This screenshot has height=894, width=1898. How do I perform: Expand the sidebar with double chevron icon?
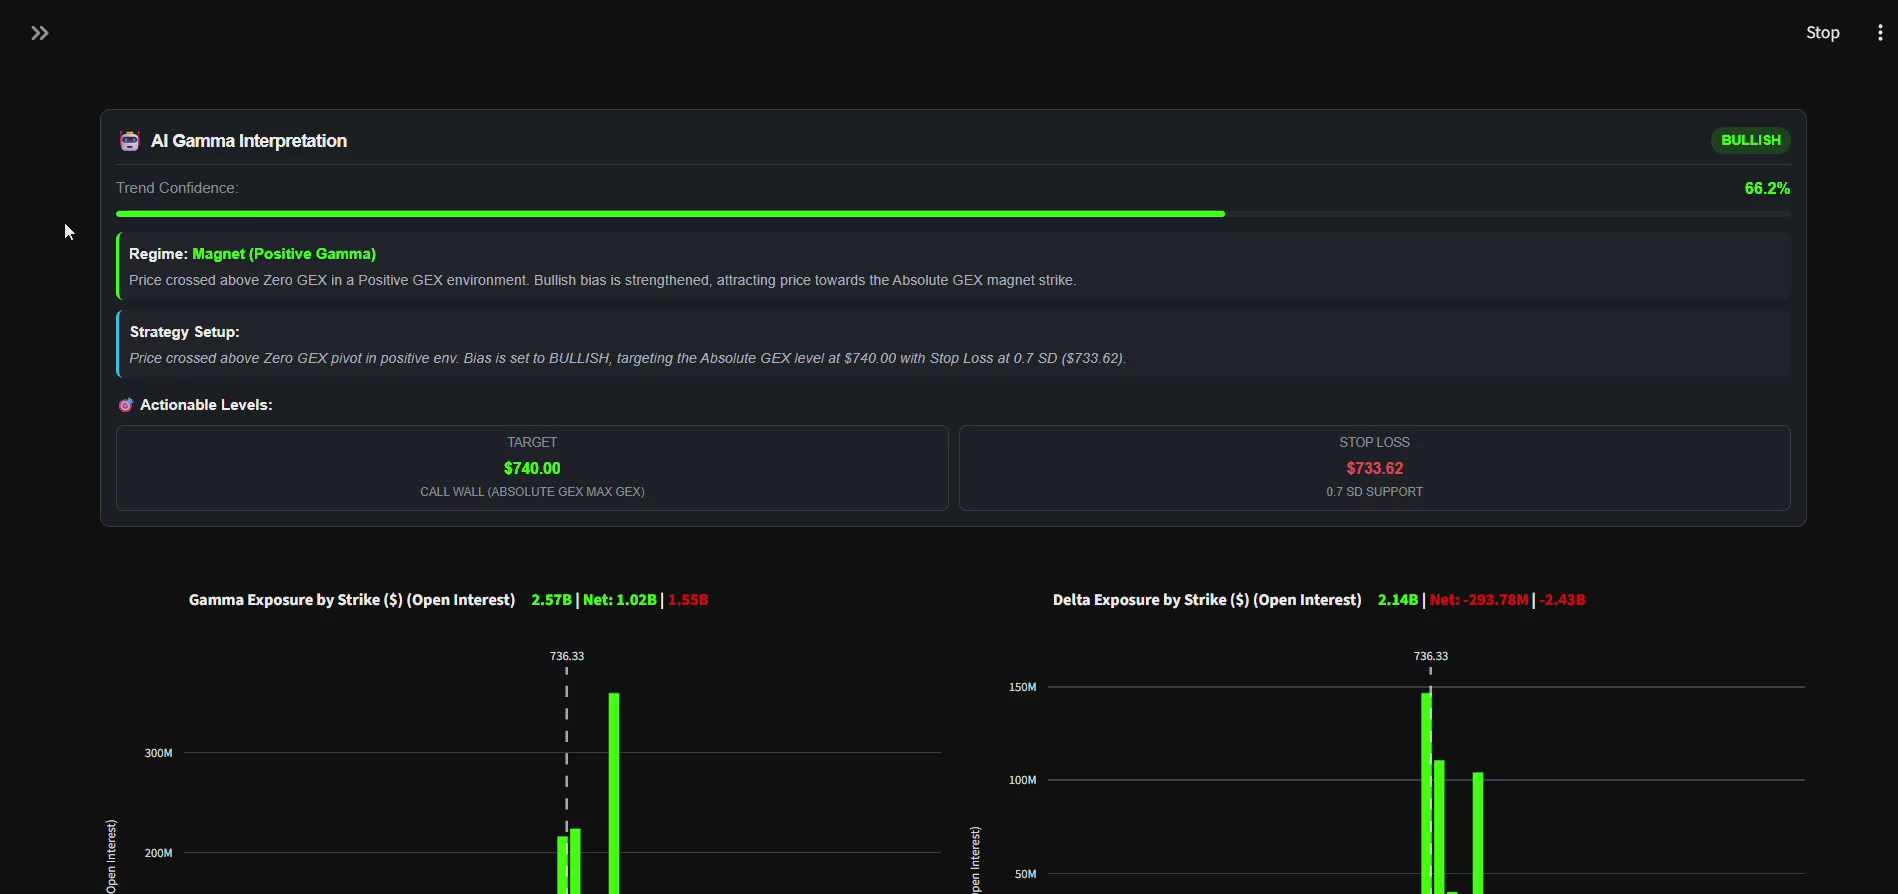click(39, 33)
